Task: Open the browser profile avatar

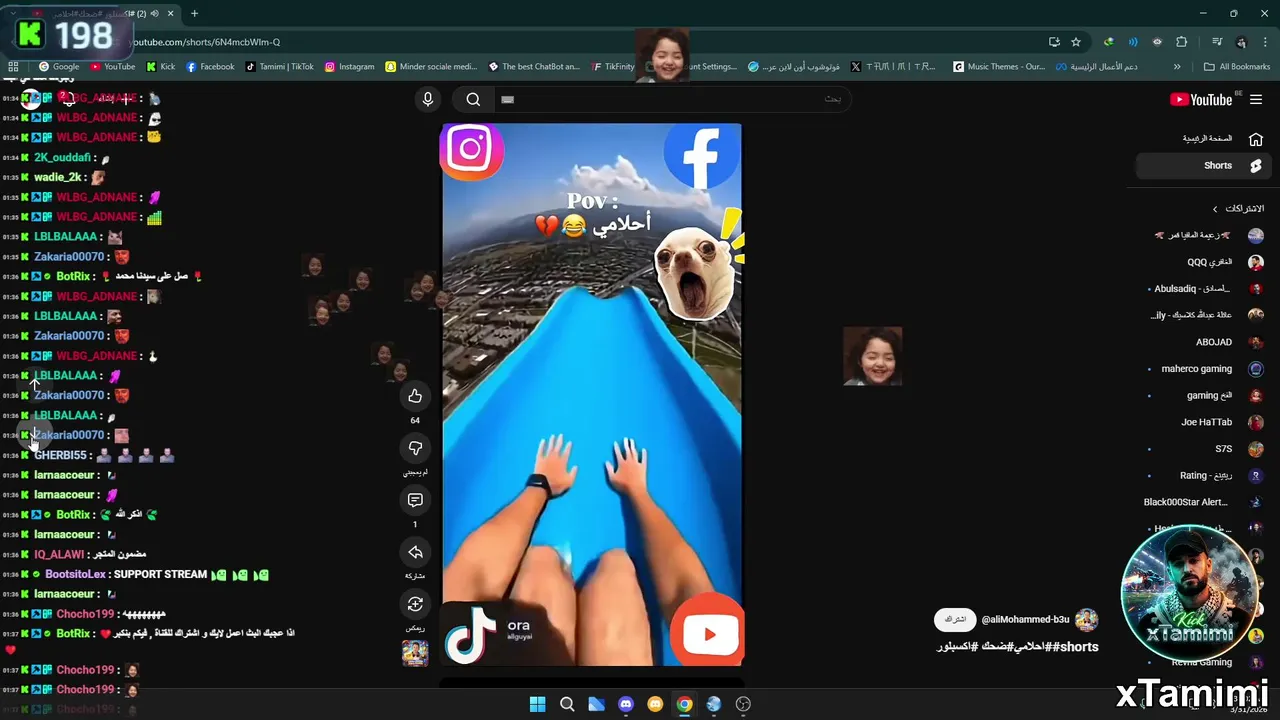Action: (x=1241, y=42)
